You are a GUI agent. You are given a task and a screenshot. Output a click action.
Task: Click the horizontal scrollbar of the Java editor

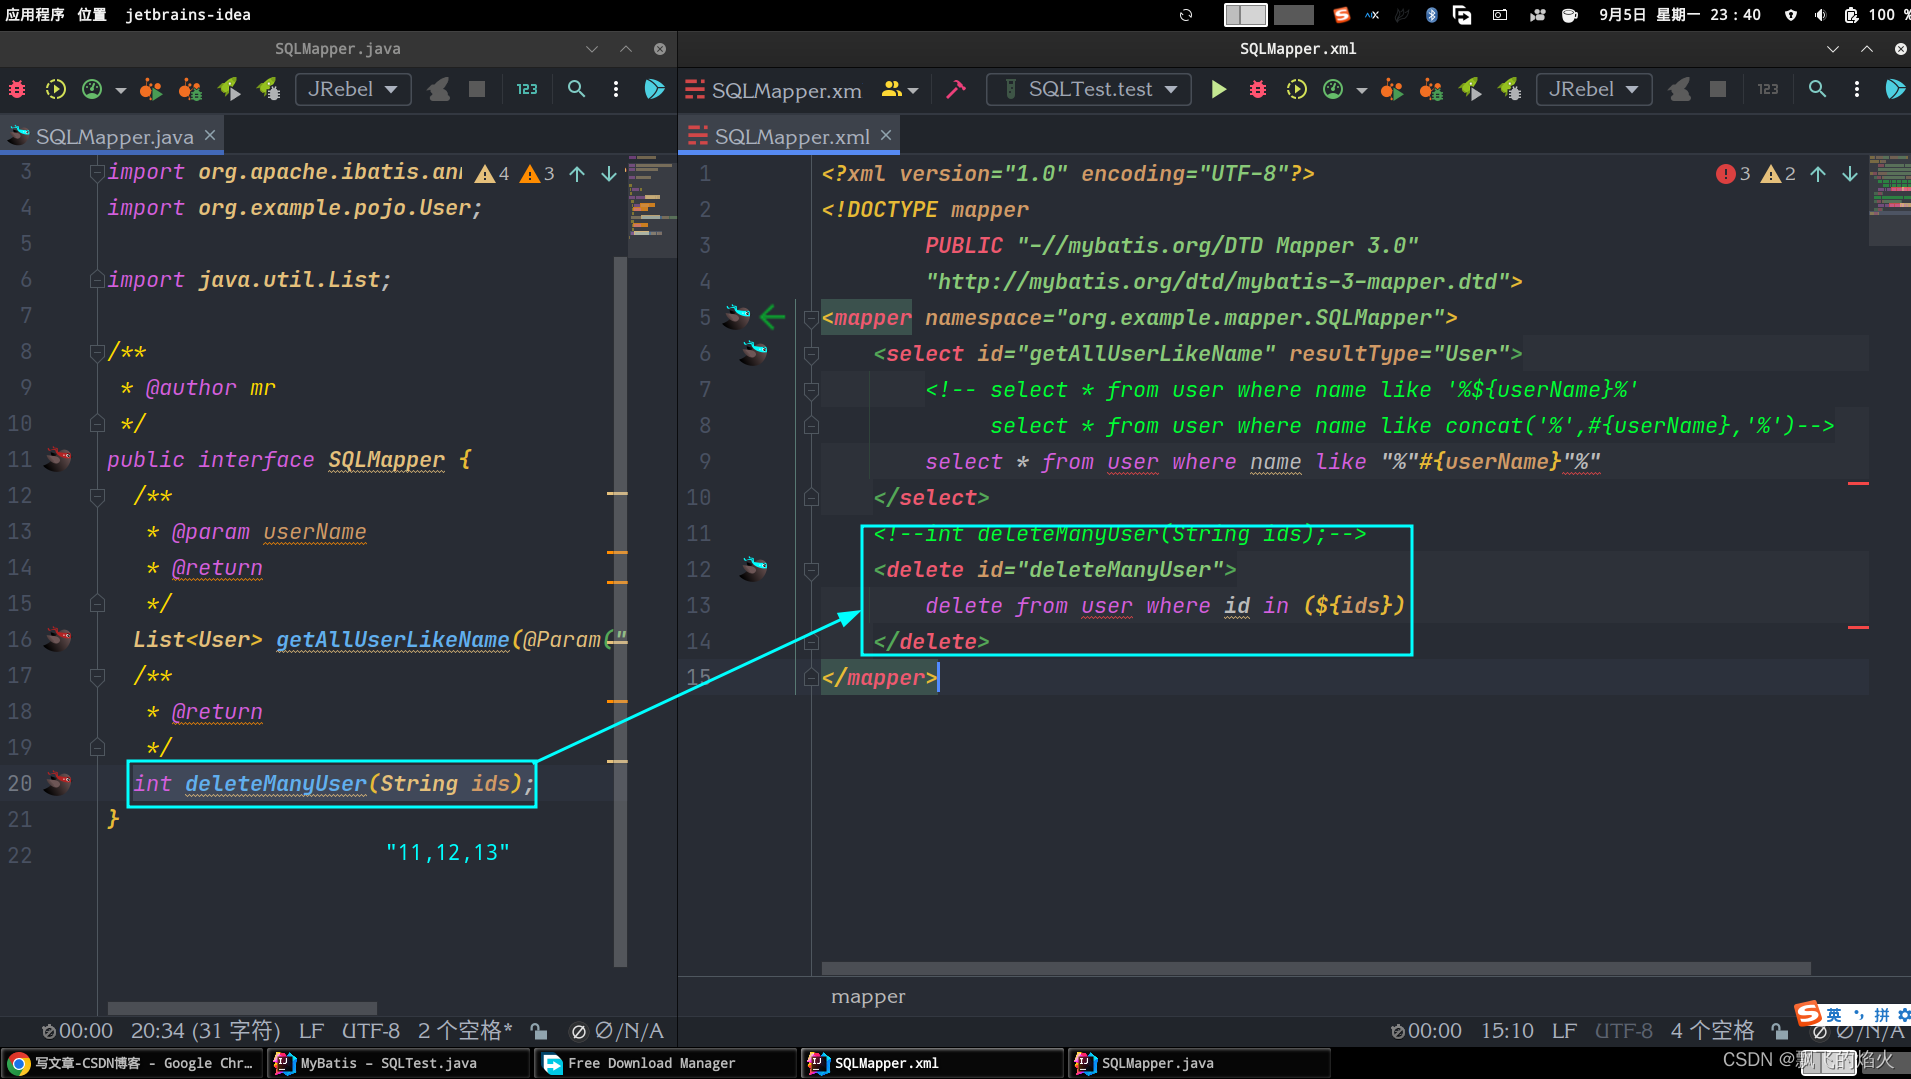pyautogui.click(x=242, y=1008)
